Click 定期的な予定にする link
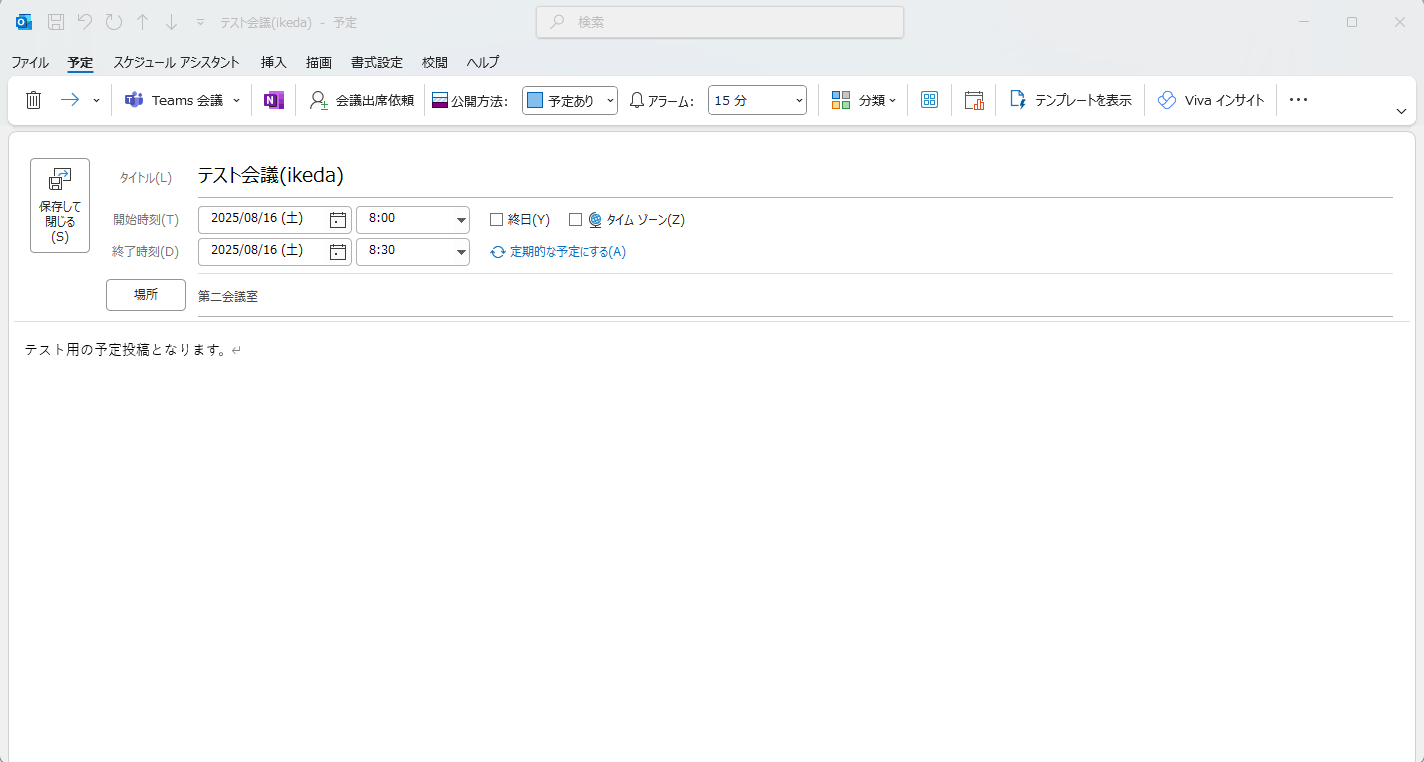1424x762 pixels. pyautogui.click(x=558, y=252)
